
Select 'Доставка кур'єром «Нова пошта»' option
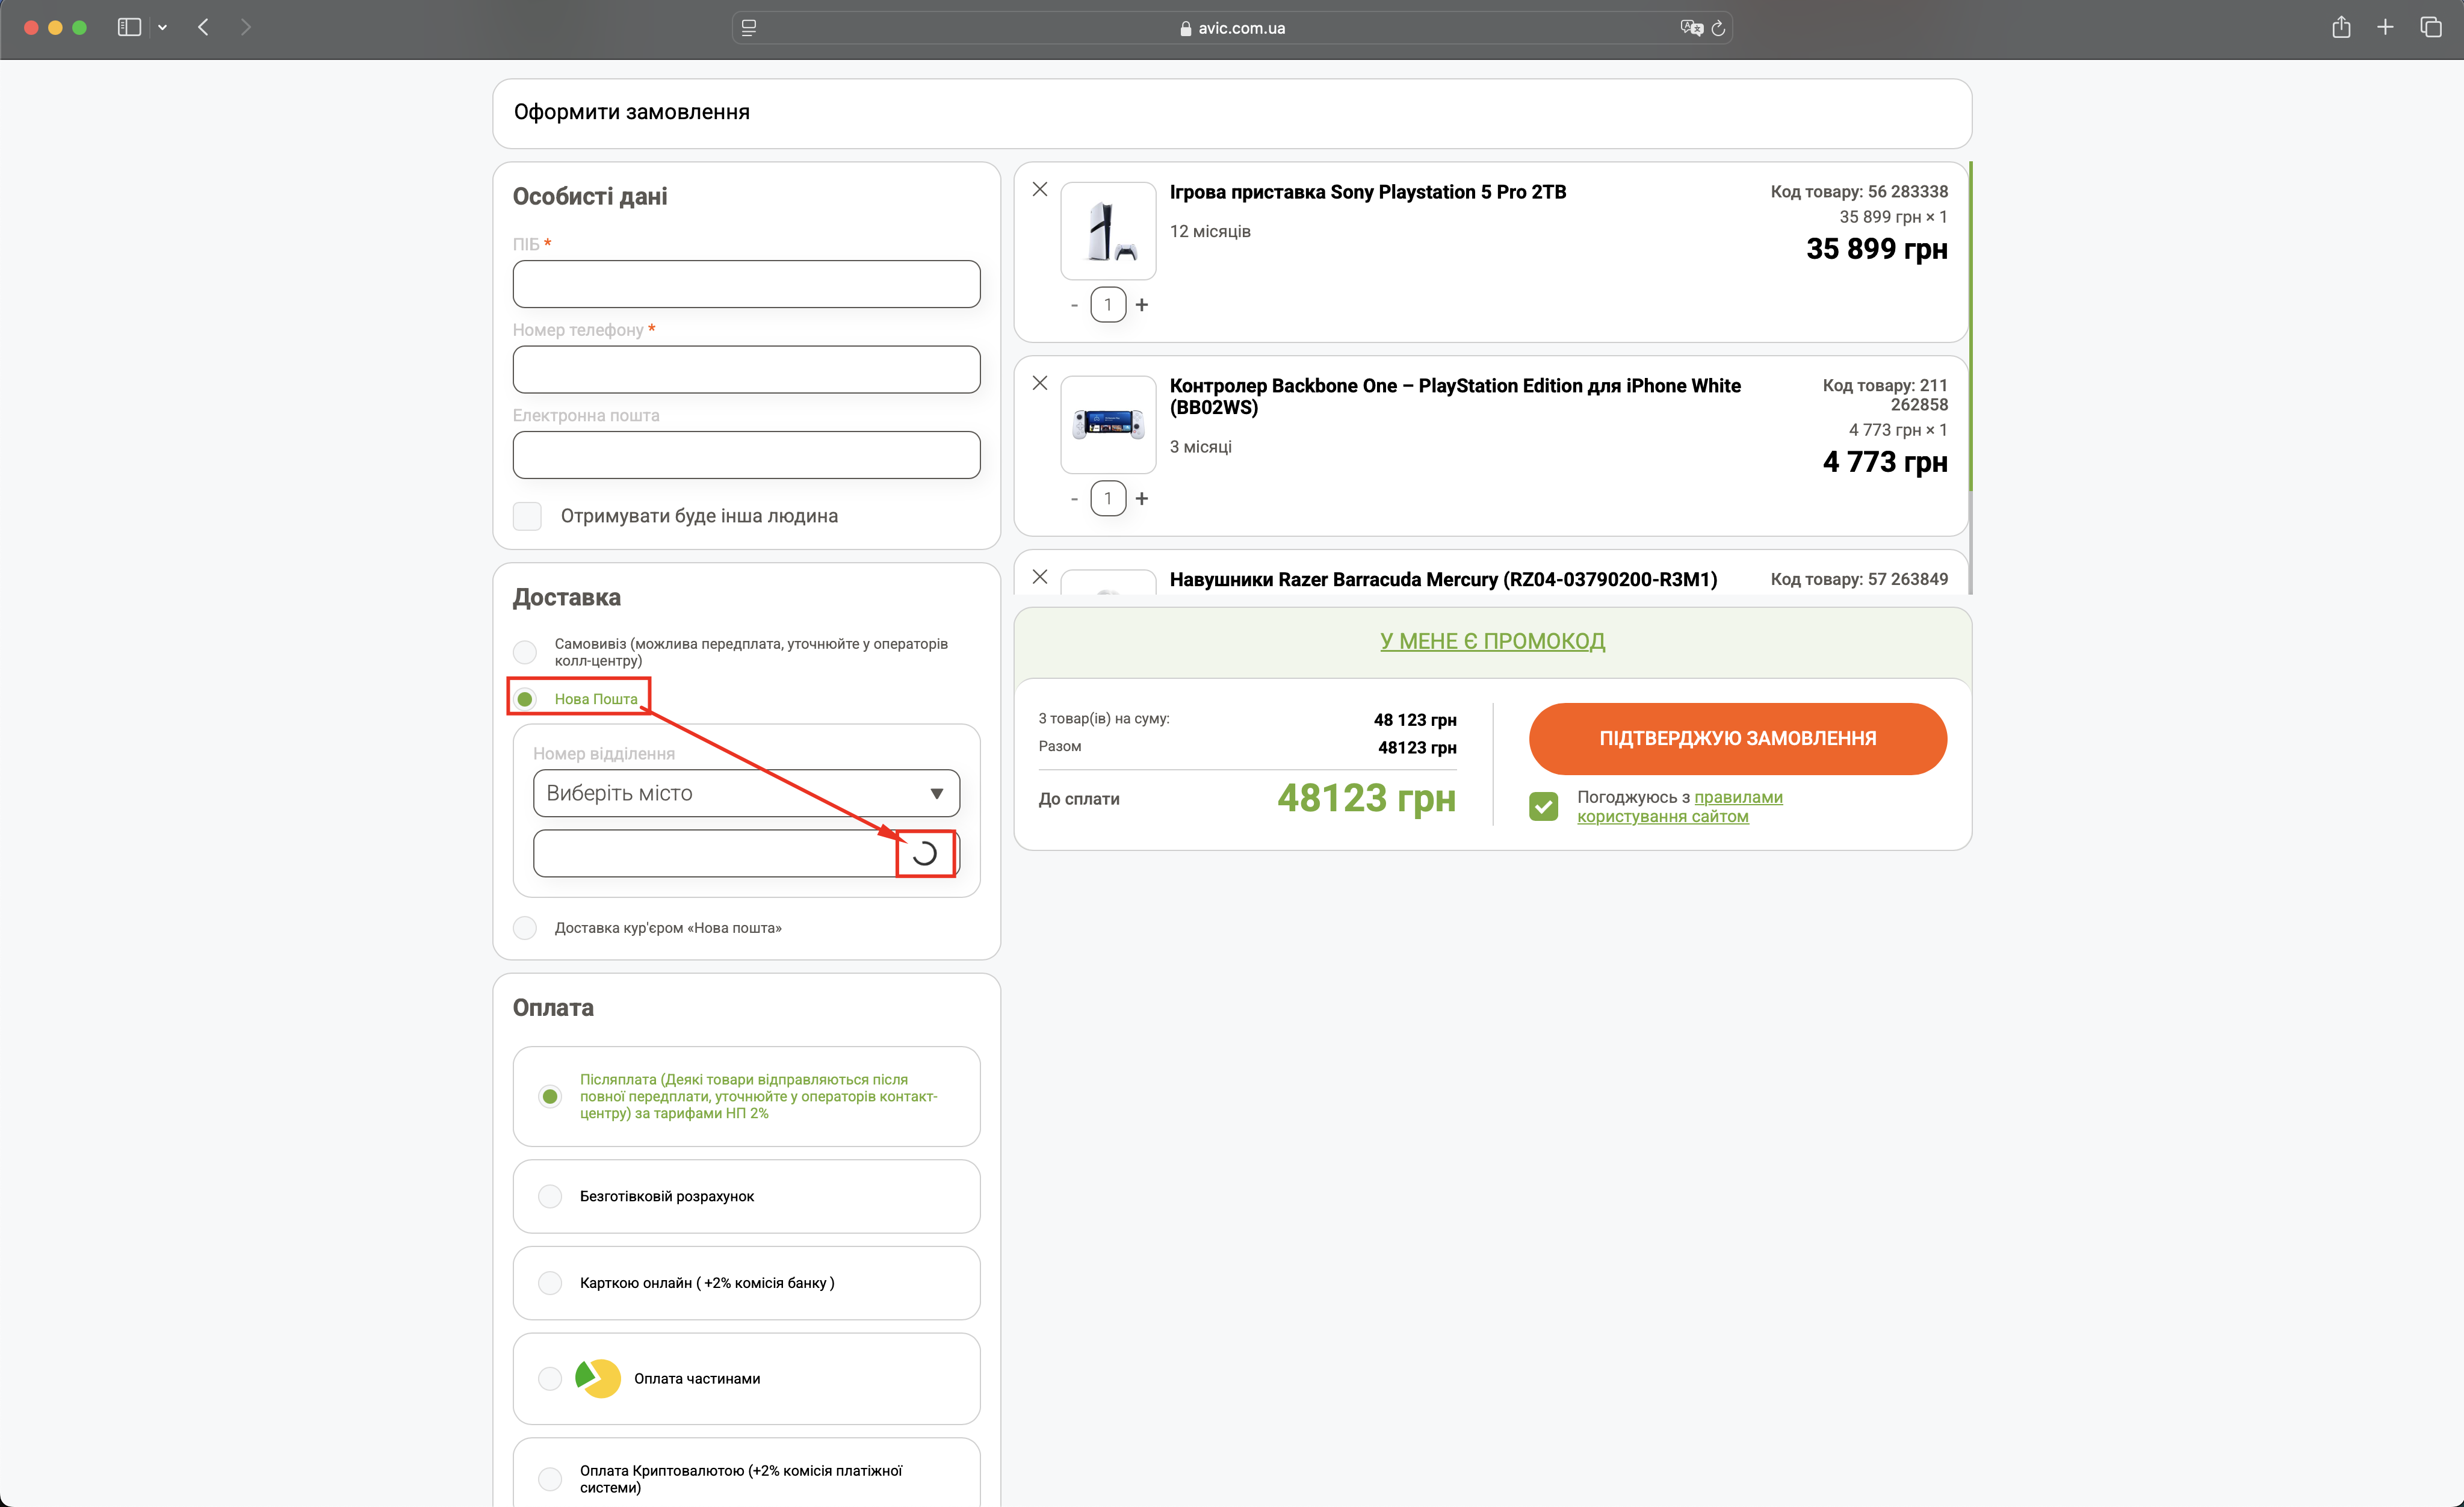coord(525,928)
